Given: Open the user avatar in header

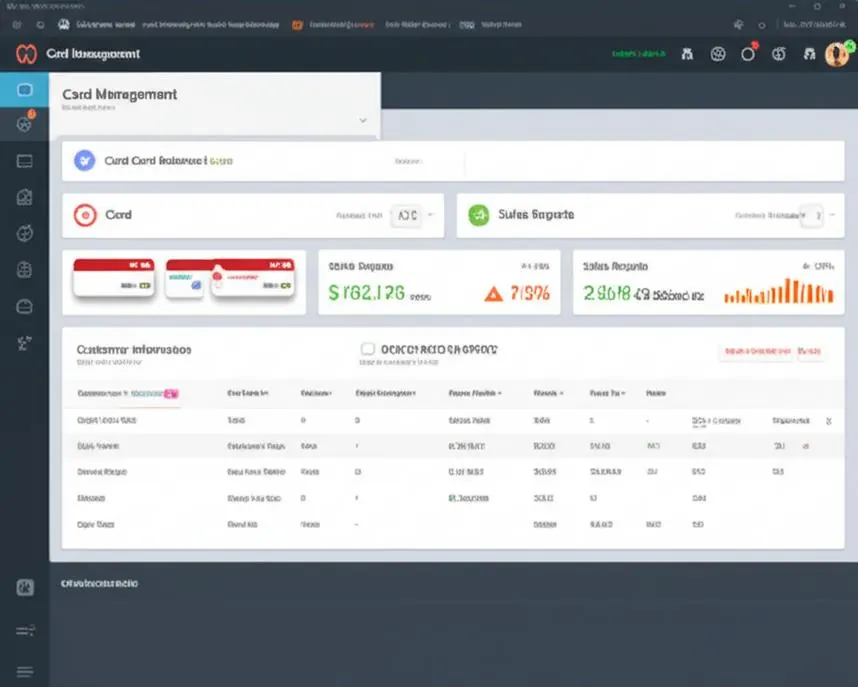Looking at the screenshot, I should (x=837, y=54).
